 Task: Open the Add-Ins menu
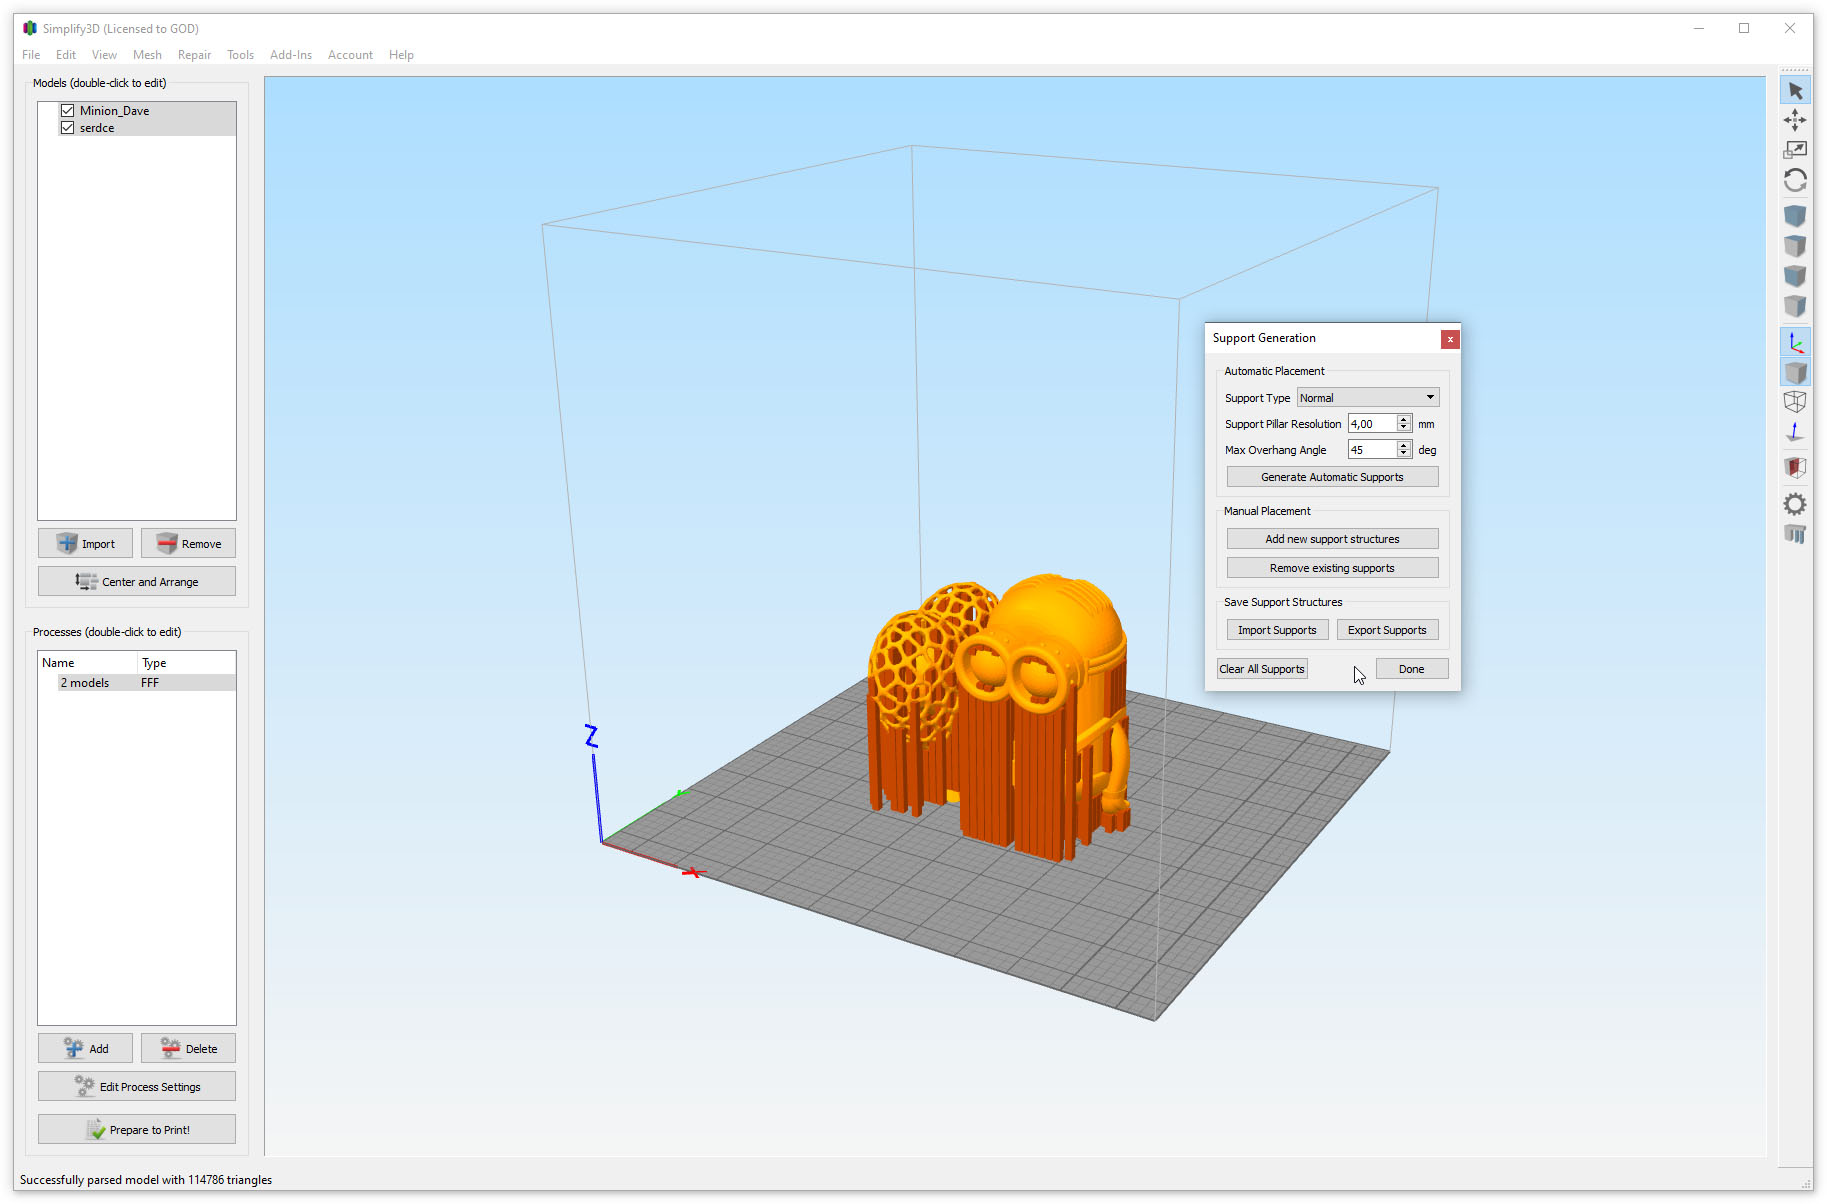point(291,55)
